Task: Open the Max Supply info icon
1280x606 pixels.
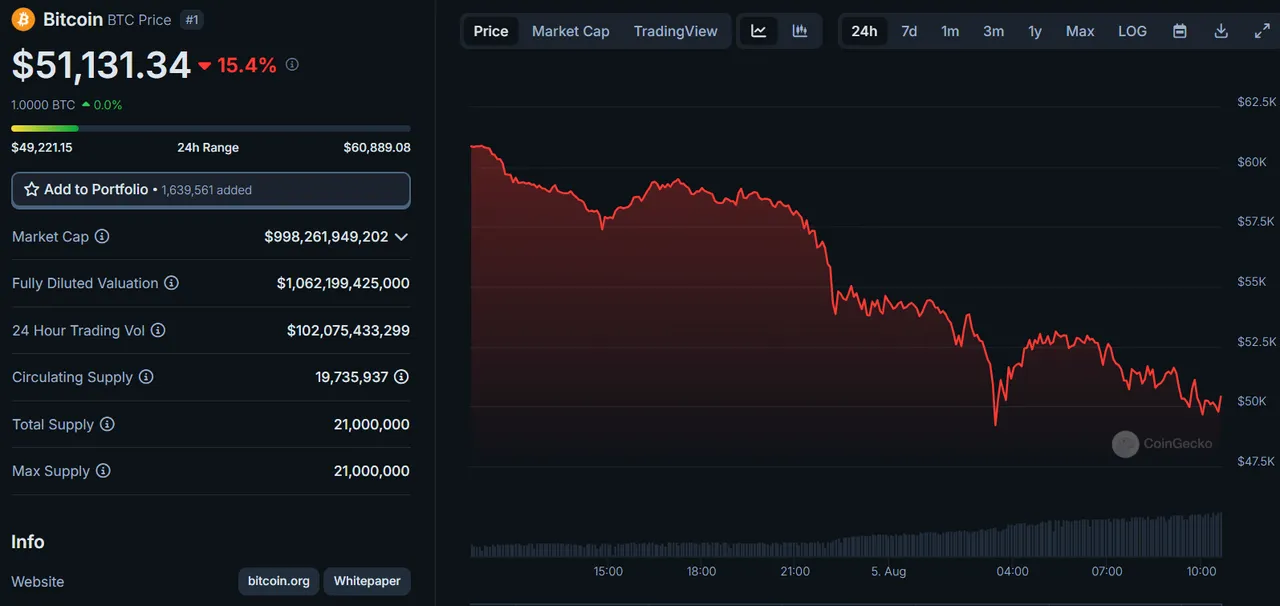Action: point(103,471)
